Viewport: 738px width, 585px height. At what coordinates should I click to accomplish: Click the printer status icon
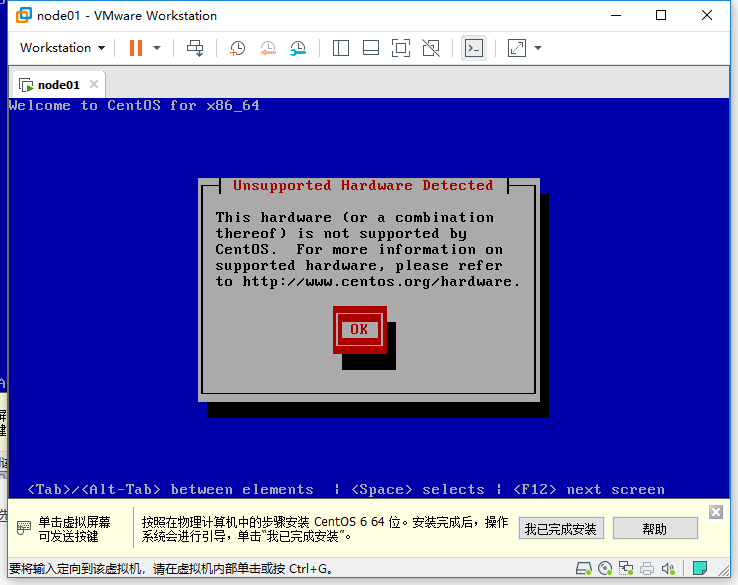(647, 569)
